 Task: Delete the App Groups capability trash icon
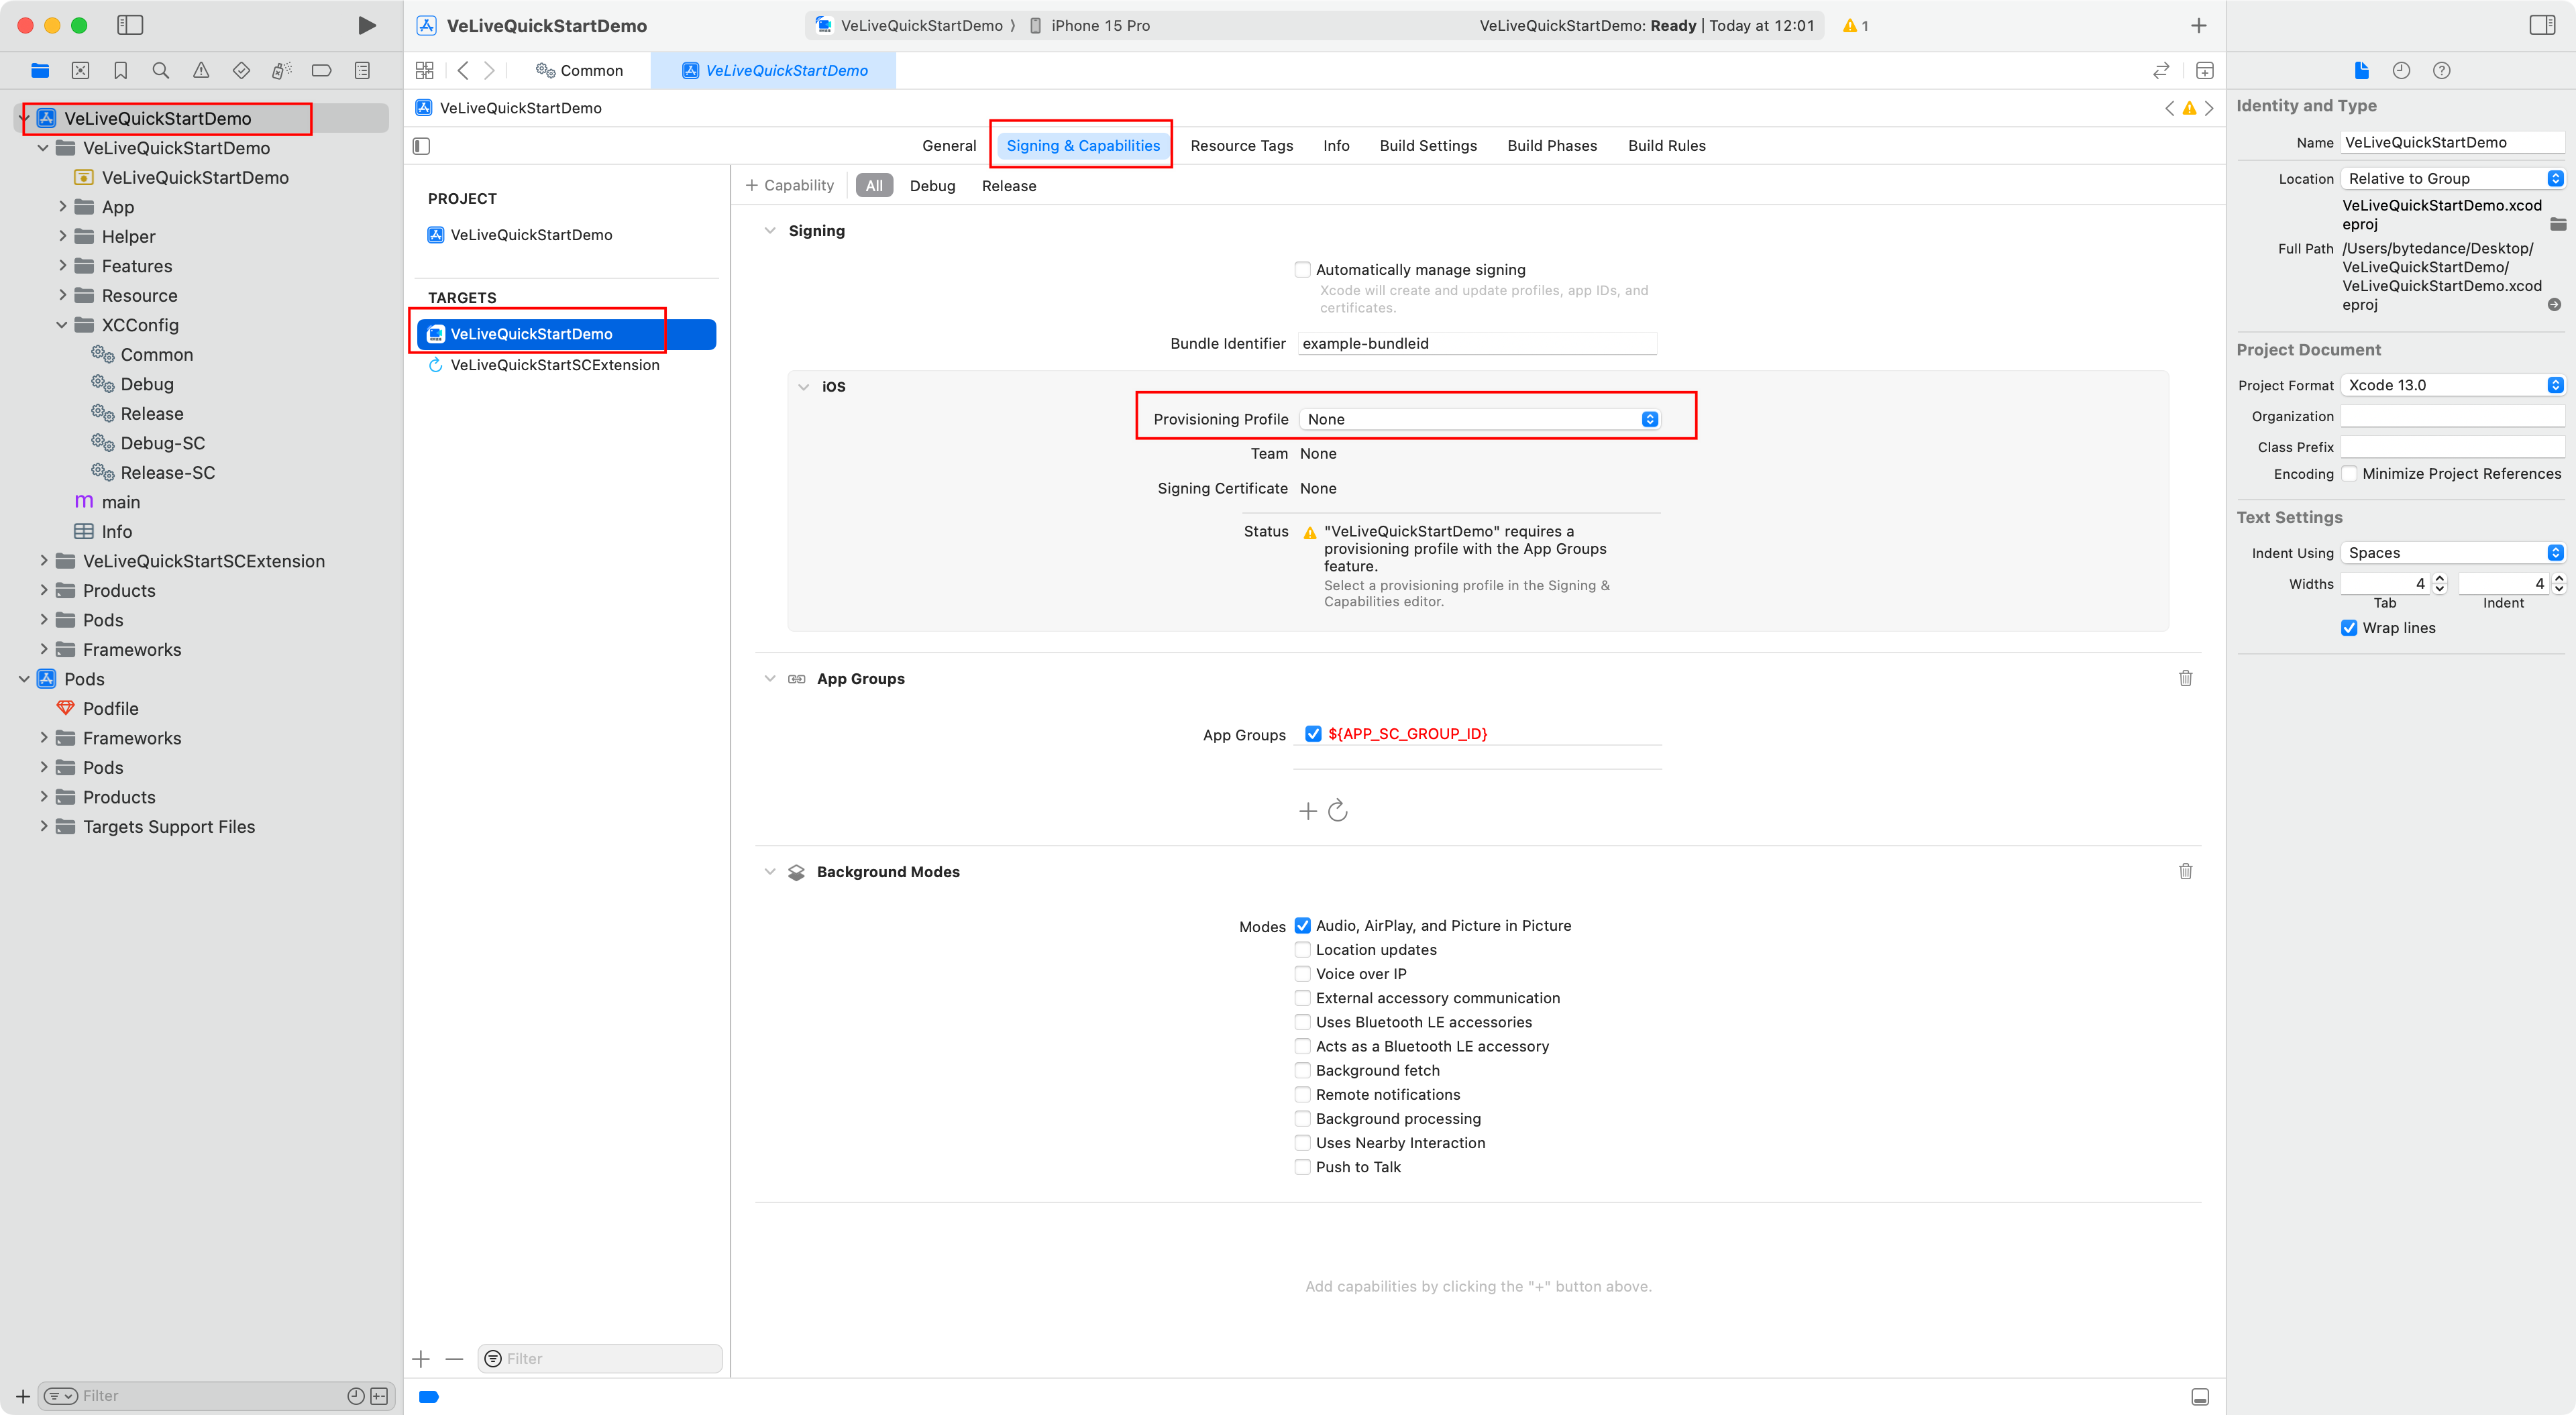click(x=2186, y=678)
